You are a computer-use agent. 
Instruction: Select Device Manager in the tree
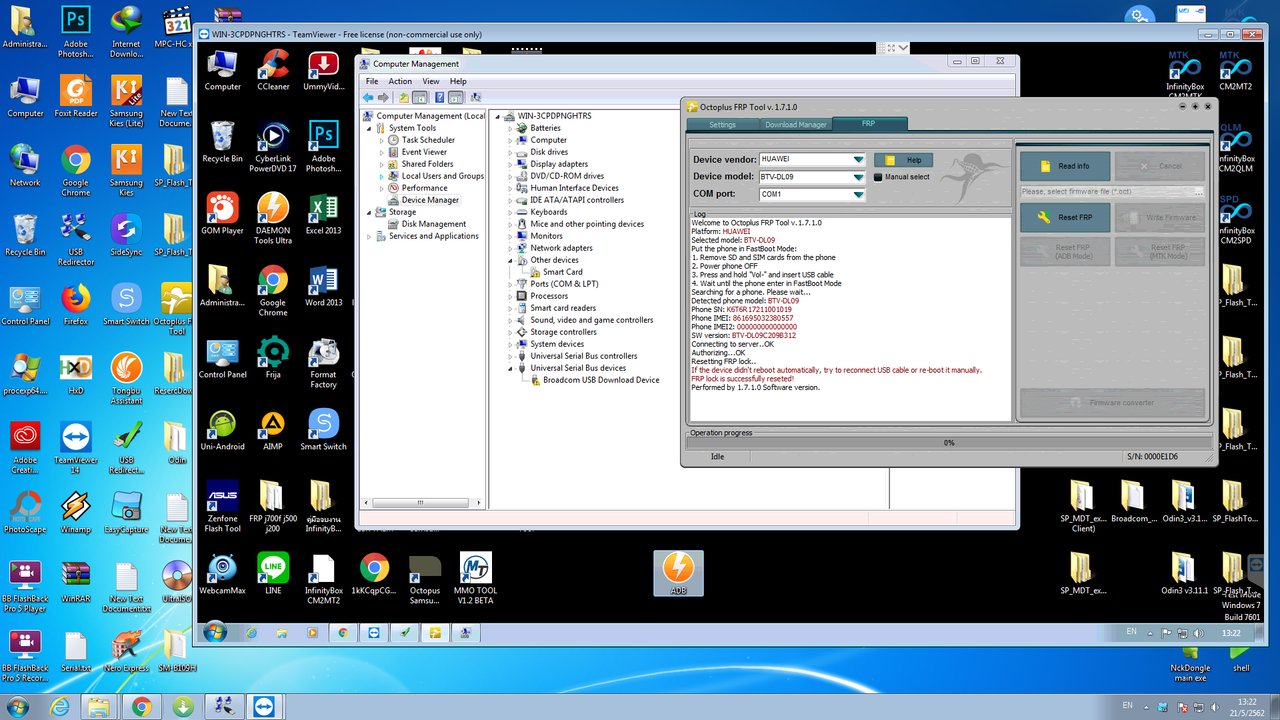(x=430, y=200)
